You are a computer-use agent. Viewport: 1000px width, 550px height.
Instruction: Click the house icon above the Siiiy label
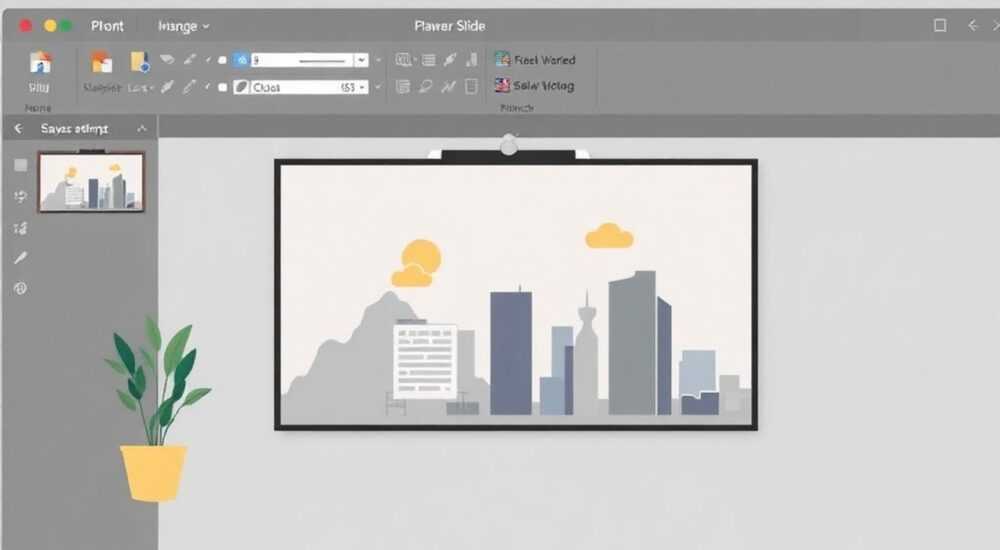pos(40,63)
